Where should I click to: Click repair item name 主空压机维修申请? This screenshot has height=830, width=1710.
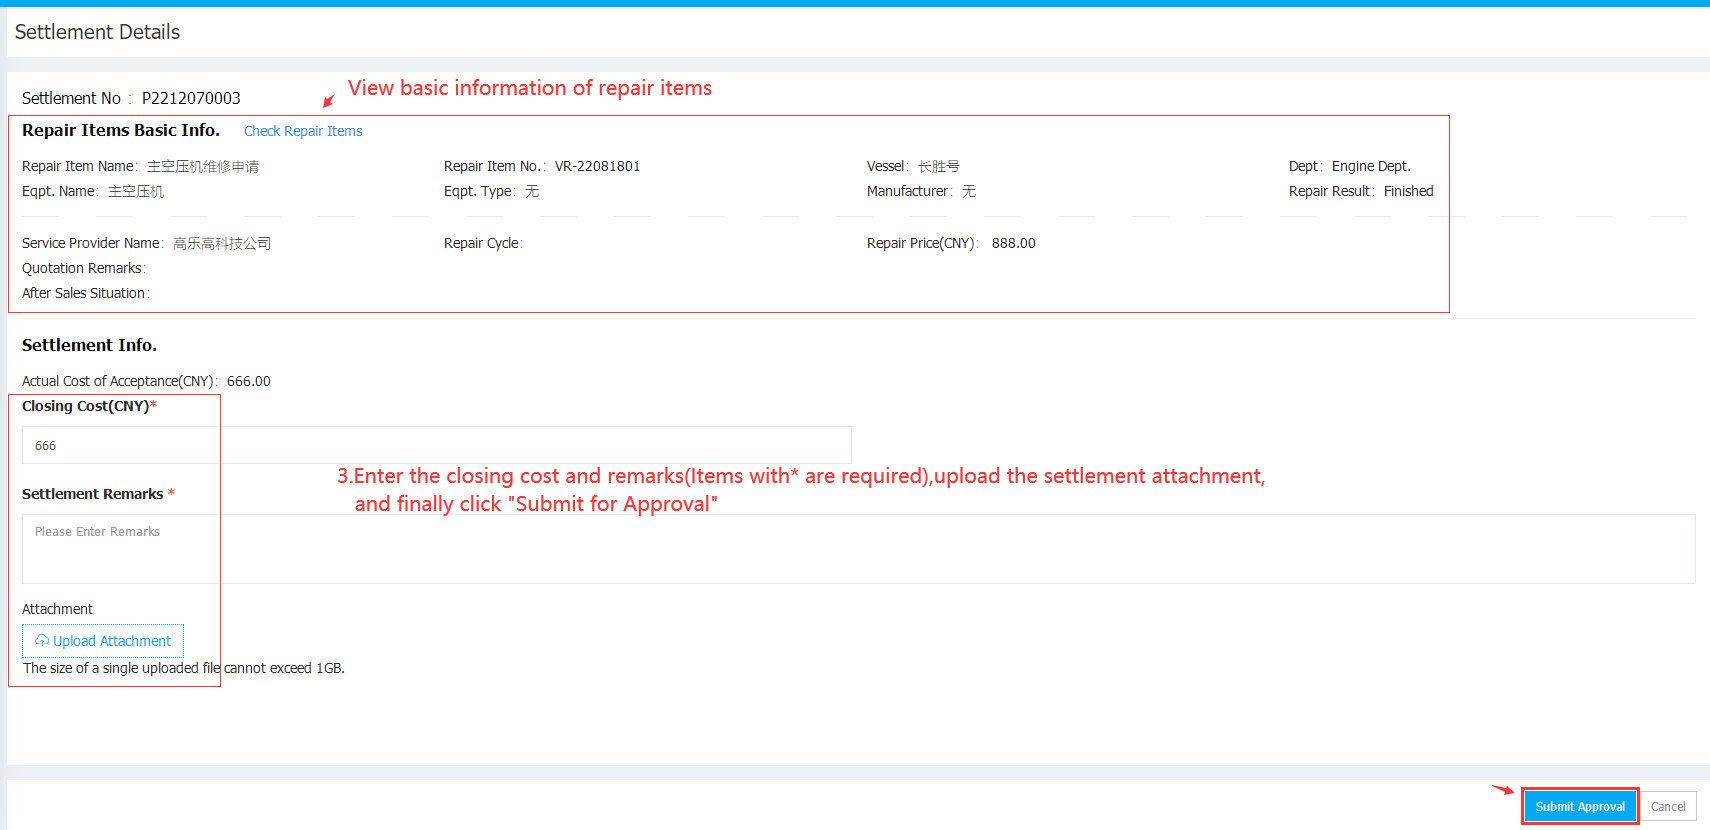click(203, 166)
